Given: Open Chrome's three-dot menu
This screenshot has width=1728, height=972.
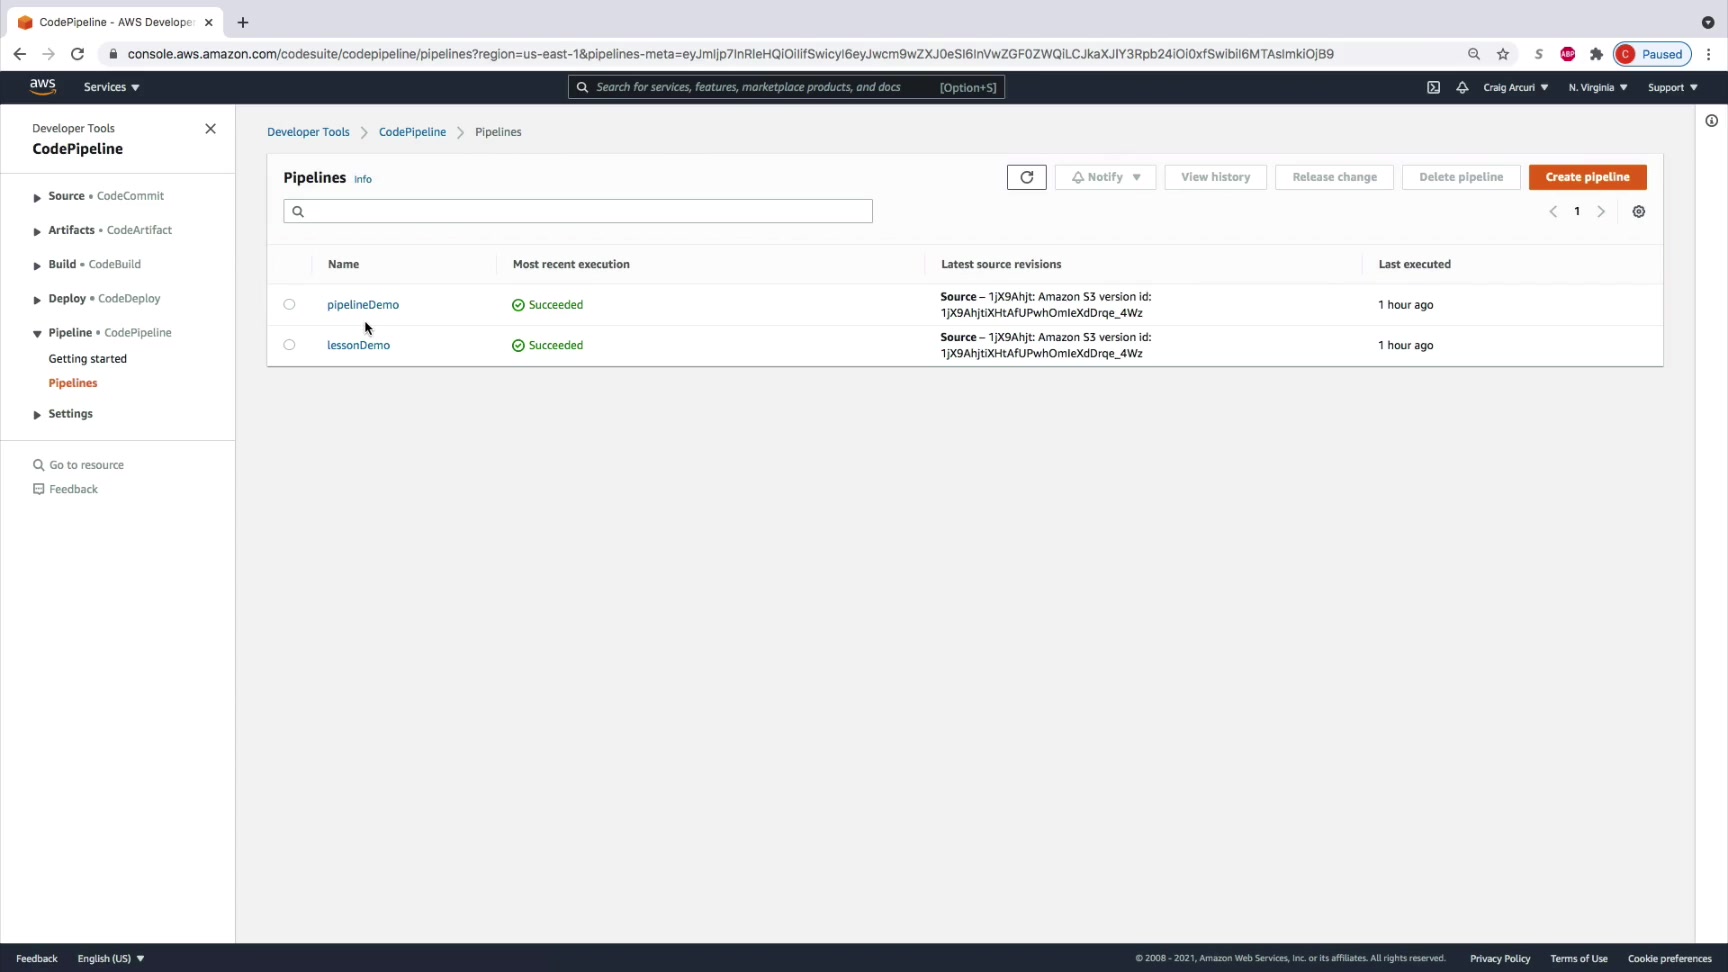Looking at the screenshot, I should 1709,54.
